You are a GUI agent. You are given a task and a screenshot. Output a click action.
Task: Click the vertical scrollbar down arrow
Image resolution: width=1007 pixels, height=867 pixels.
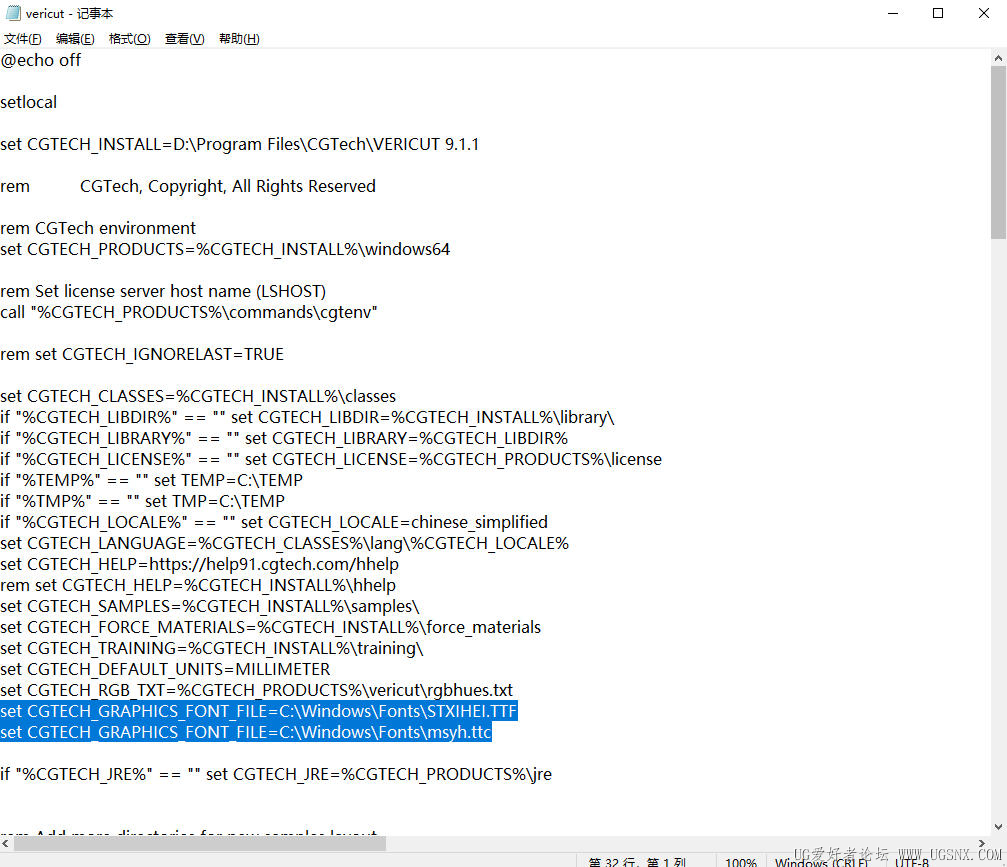(x=998, y=827)
